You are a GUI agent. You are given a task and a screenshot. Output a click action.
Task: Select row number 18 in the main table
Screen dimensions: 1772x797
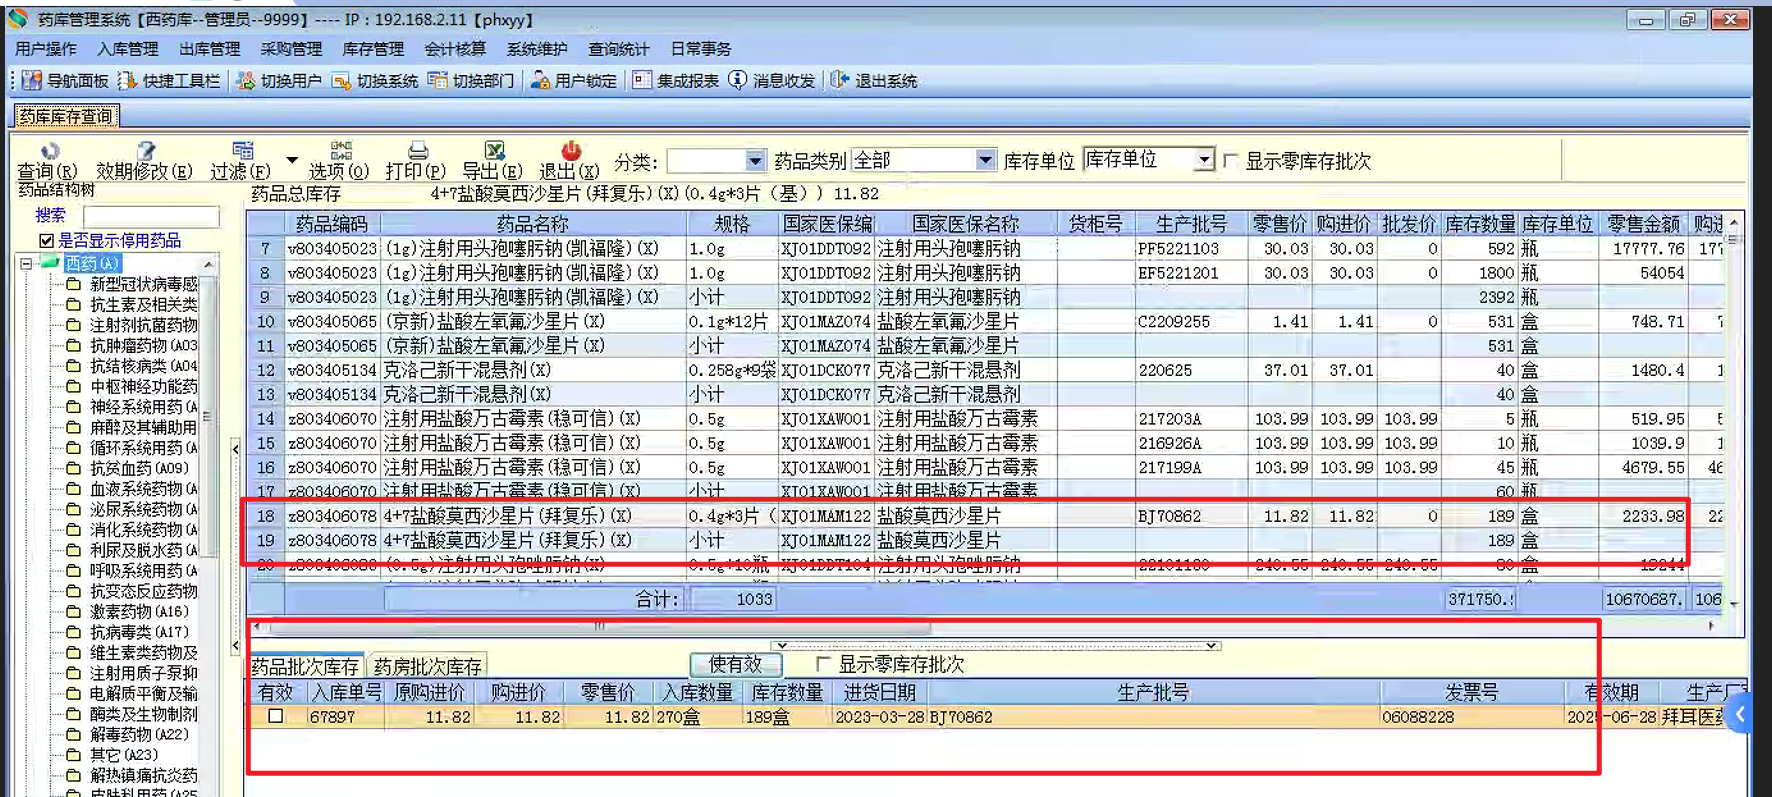coord(265,516)
